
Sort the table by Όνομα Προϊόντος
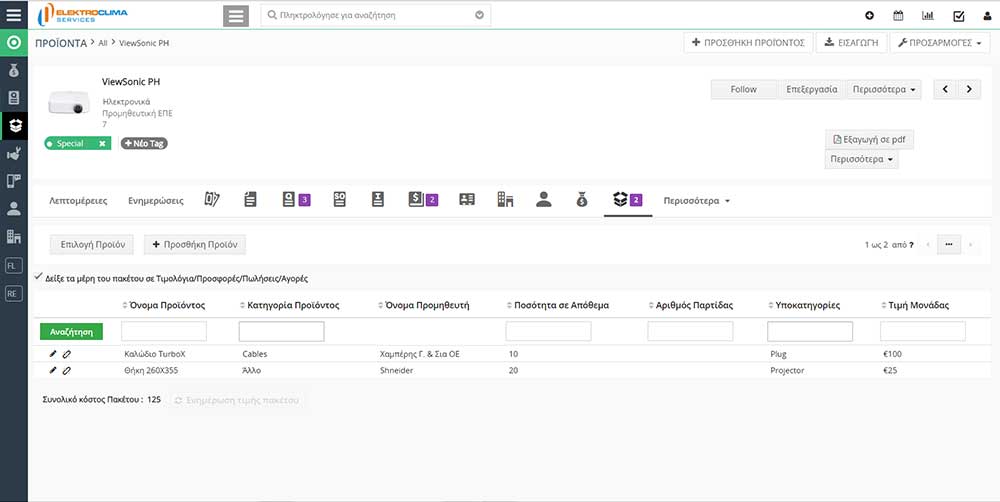click(x=163, y=306)
